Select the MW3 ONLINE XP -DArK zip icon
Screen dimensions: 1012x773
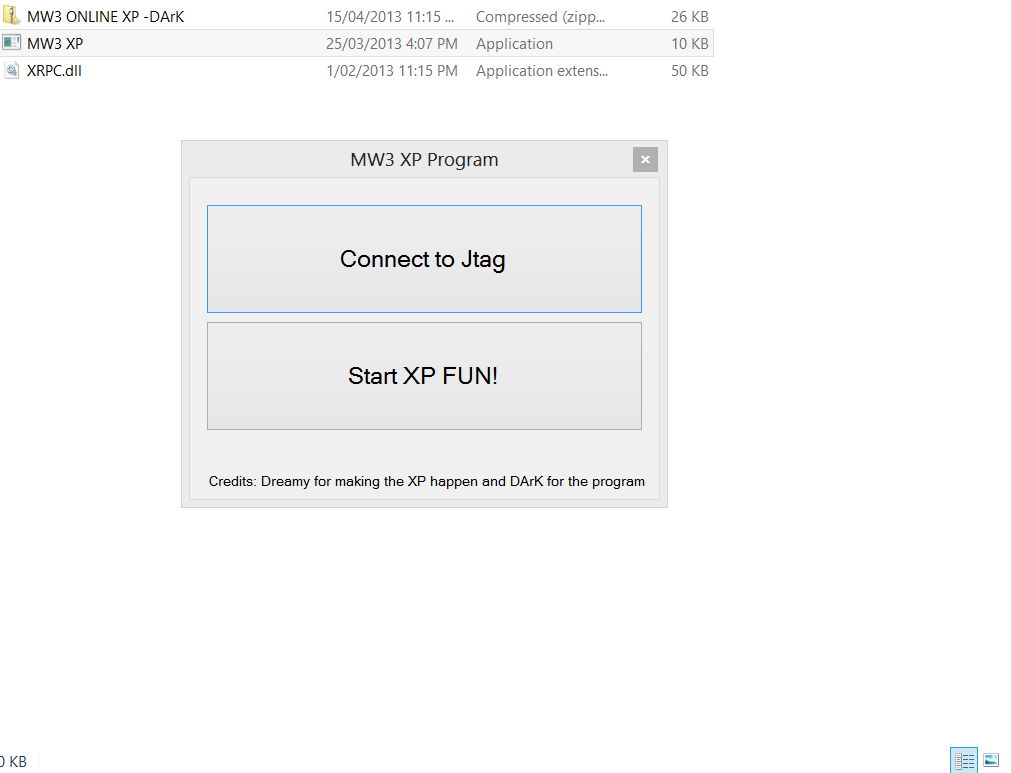click(x=12, y=16)
